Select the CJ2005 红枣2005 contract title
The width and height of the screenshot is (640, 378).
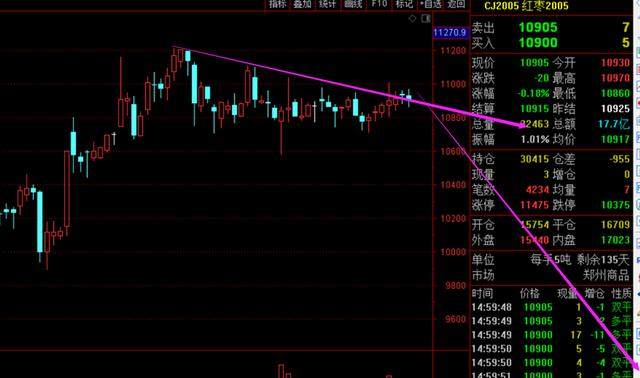(x=526, y=6)
